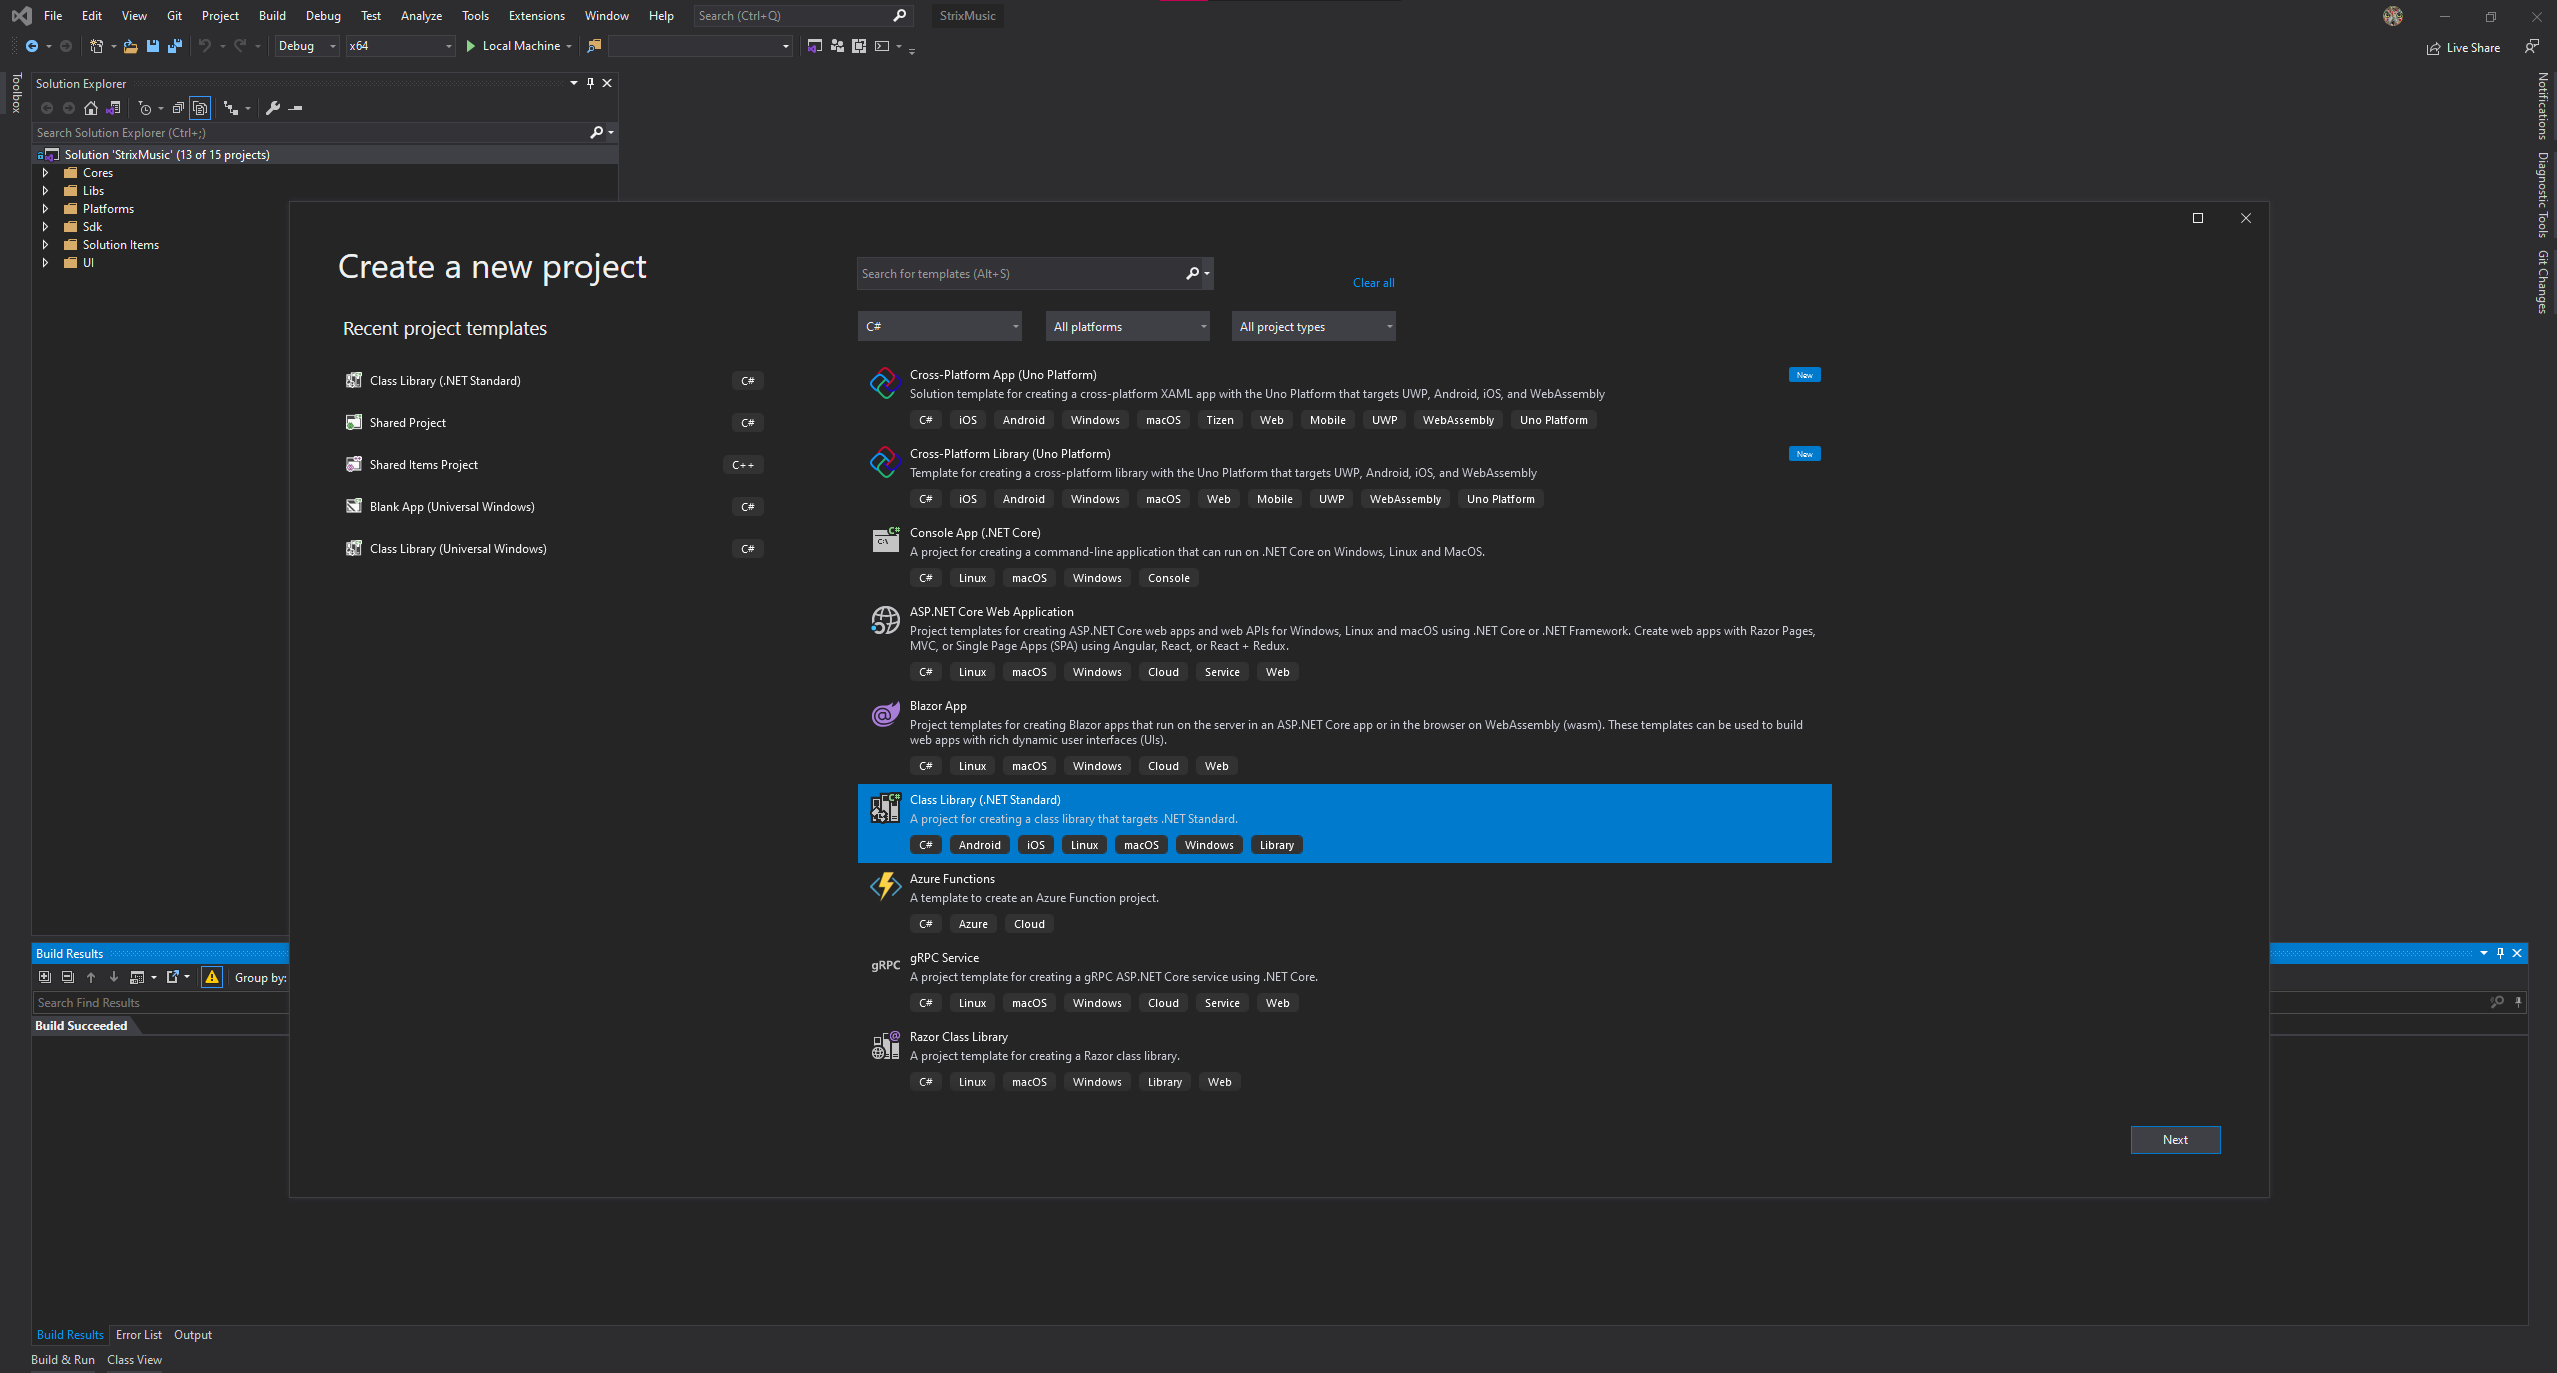Click the Next button
This screenshot has height=1373, width=2557.
click(2175, 1140)
